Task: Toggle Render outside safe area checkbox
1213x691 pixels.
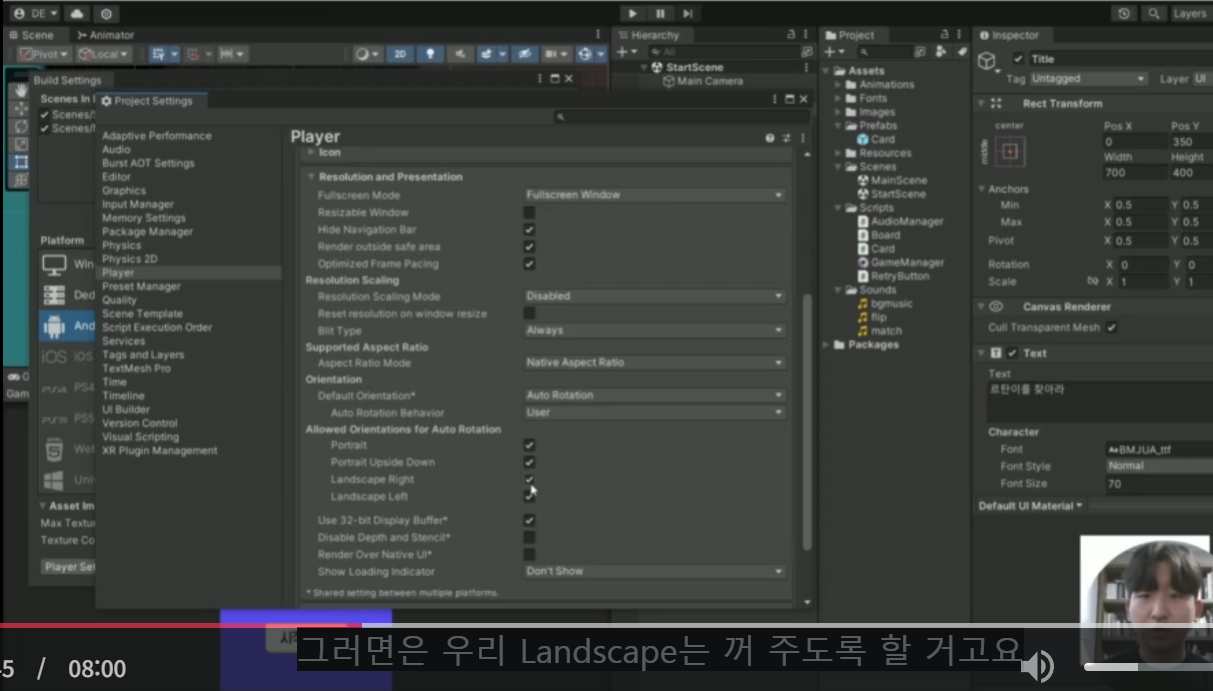Action: (x=529, y=246)
